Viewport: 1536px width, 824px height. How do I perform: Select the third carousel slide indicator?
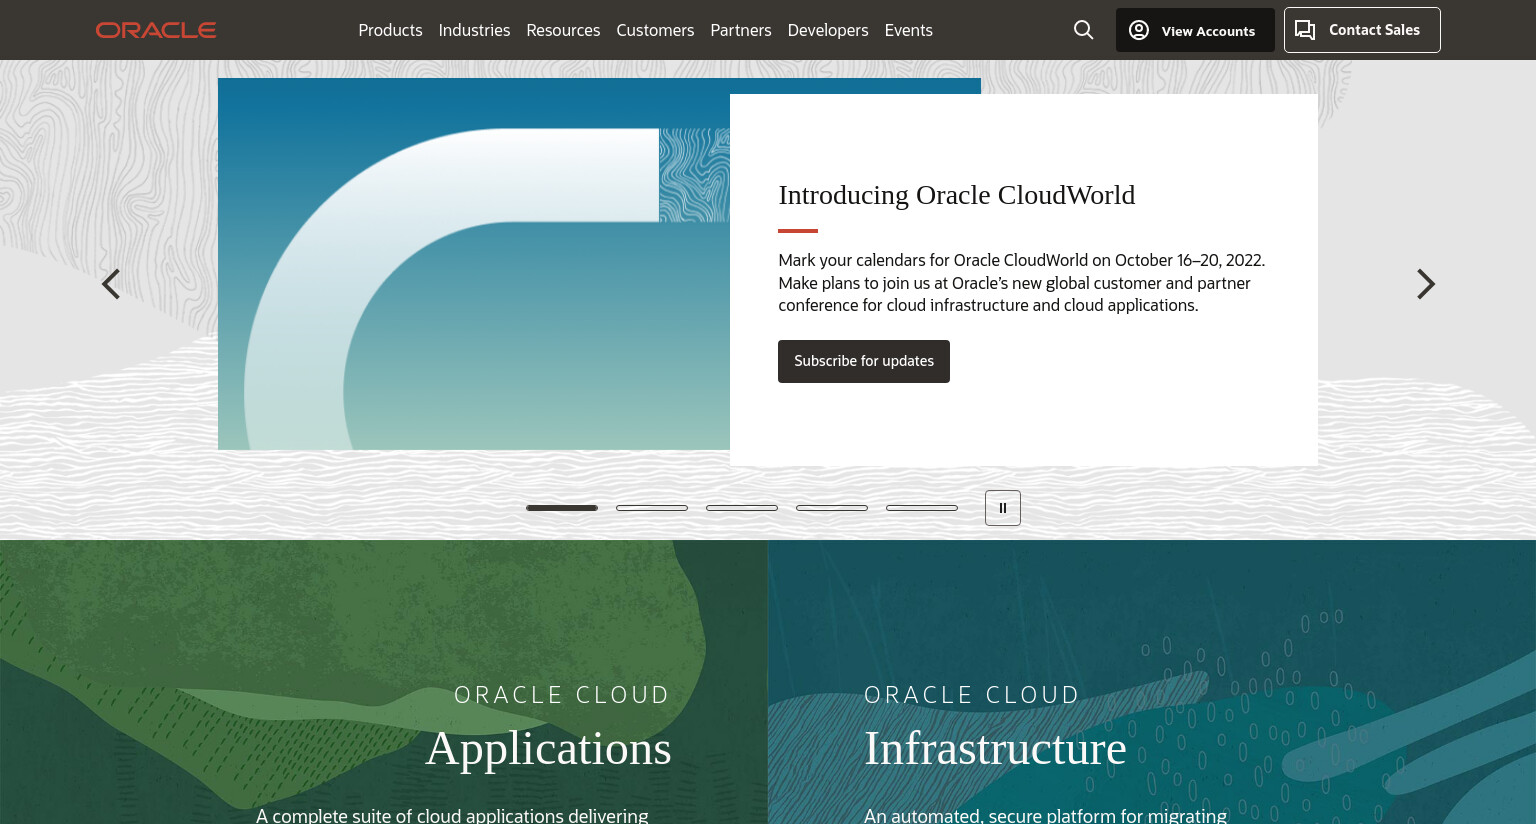tap(742, 508)
